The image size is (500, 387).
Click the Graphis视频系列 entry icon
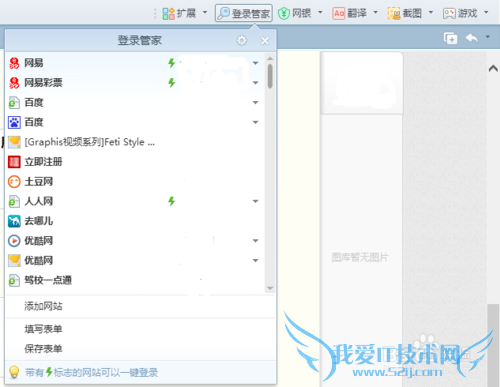(14, 142)
